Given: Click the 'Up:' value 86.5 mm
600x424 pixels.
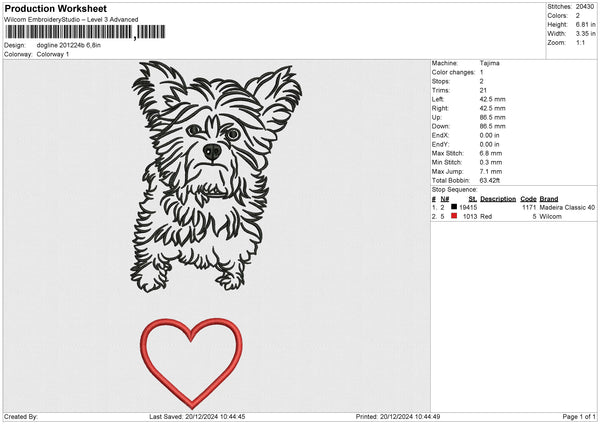Looking at the screenshot, I should tap(492, 117).
